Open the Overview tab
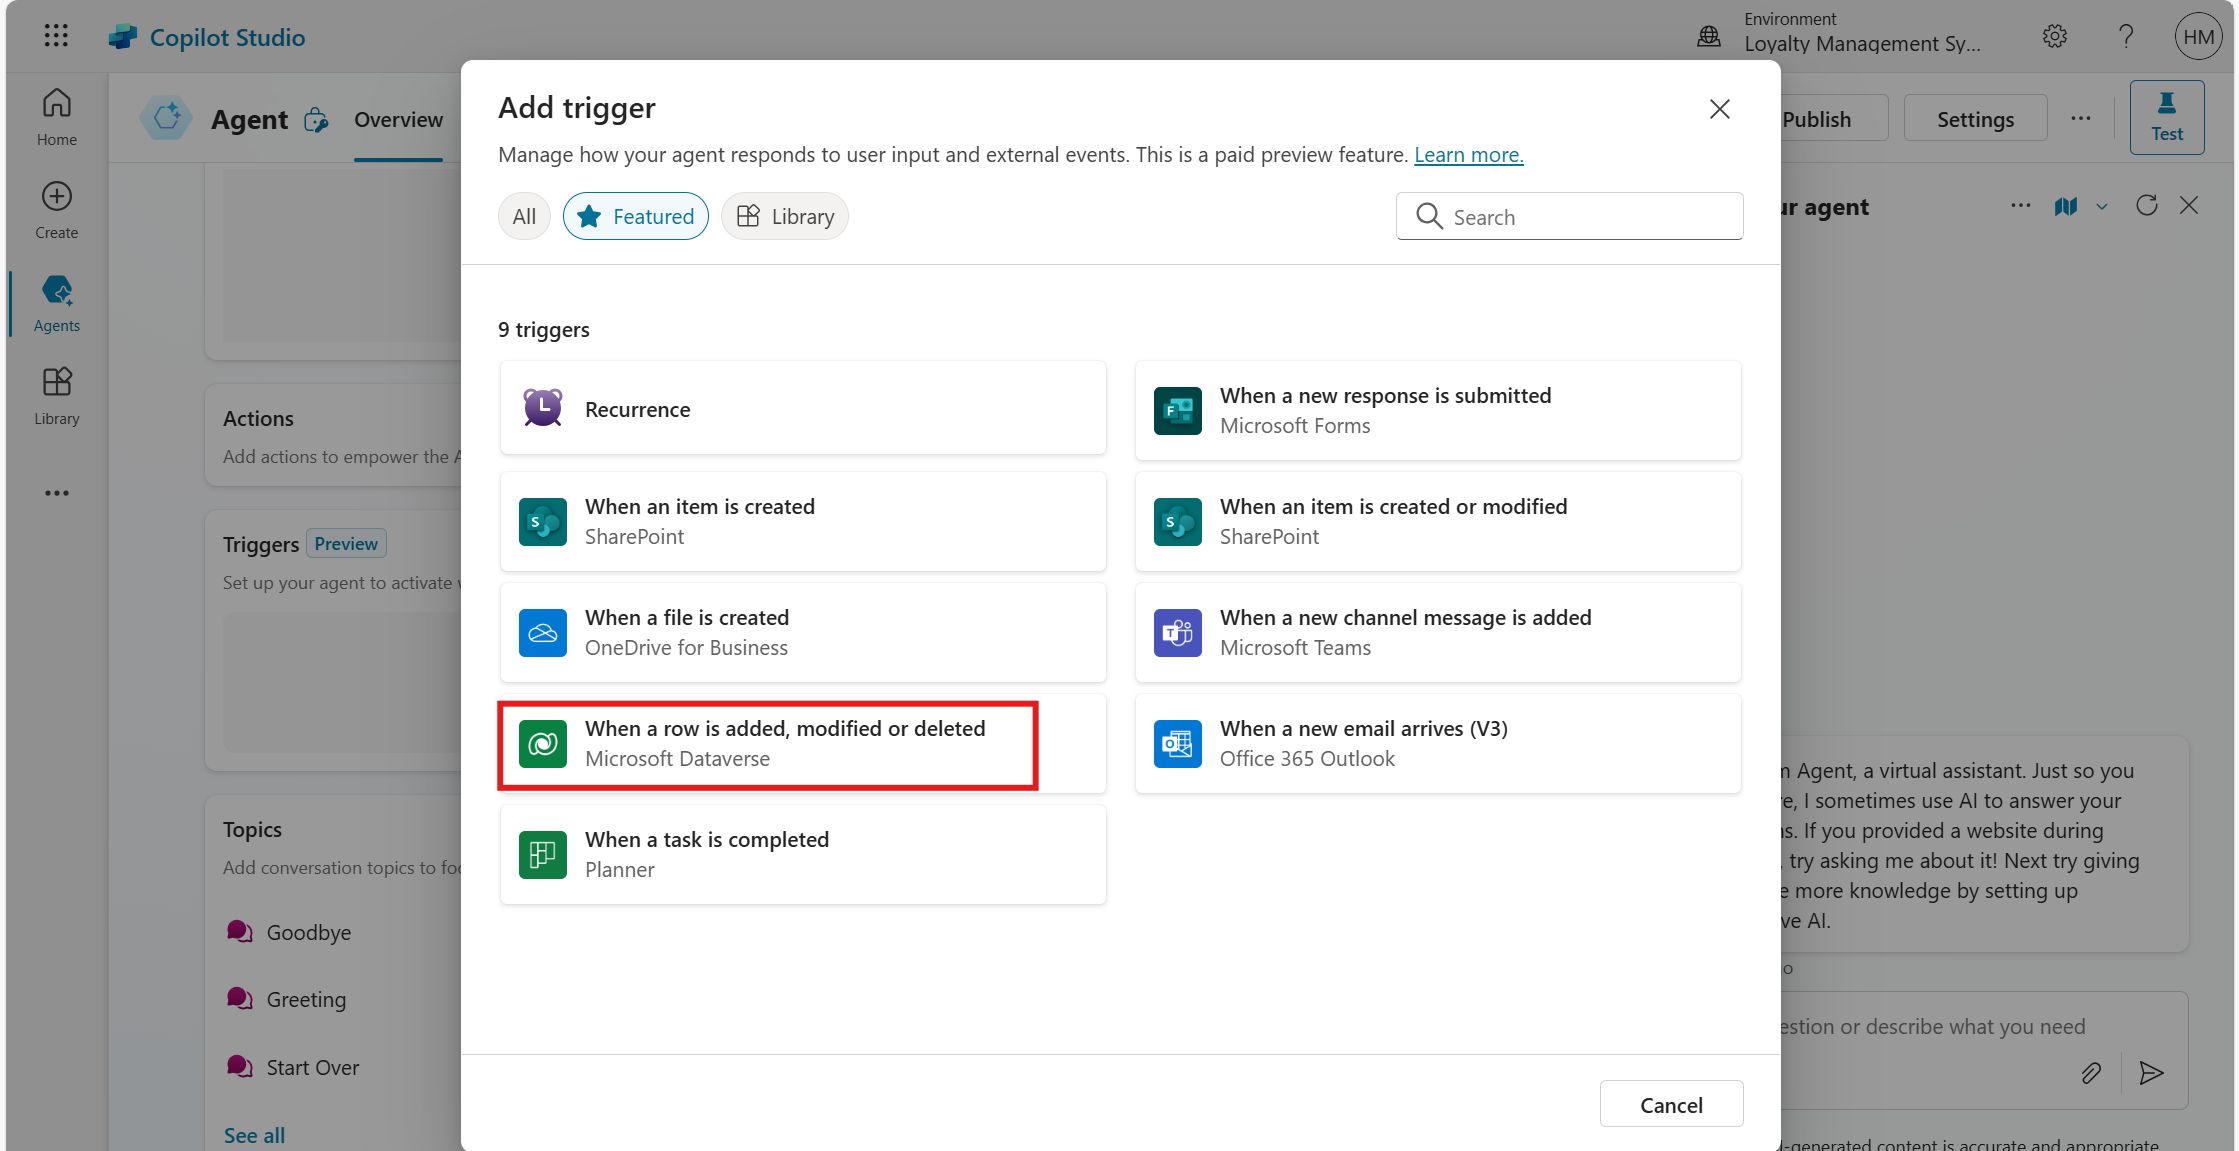Screen dimensions: 2239x1151 pyautogui.click(x=398, y=120)
